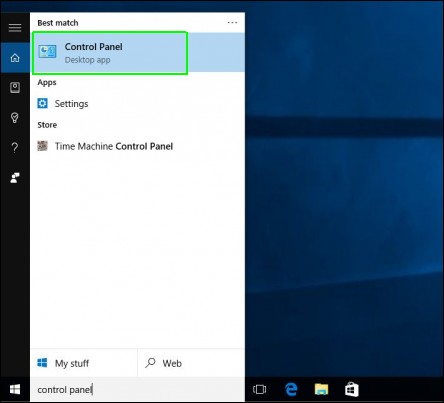
Task: Open the Feedback person icon
Action: pos(15,178)
